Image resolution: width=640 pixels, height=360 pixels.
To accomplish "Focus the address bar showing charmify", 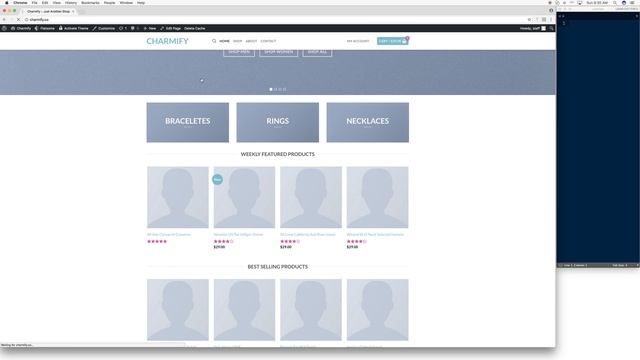I will 273,20.
